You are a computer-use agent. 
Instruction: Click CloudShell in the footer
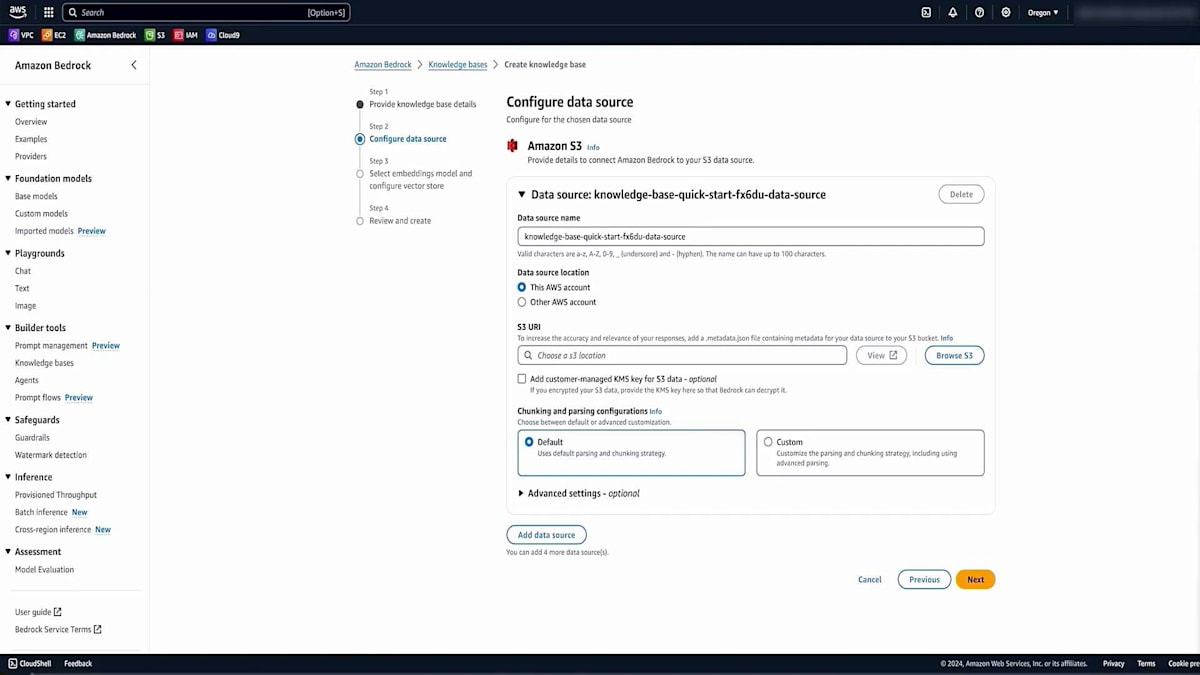click(29, 664)
